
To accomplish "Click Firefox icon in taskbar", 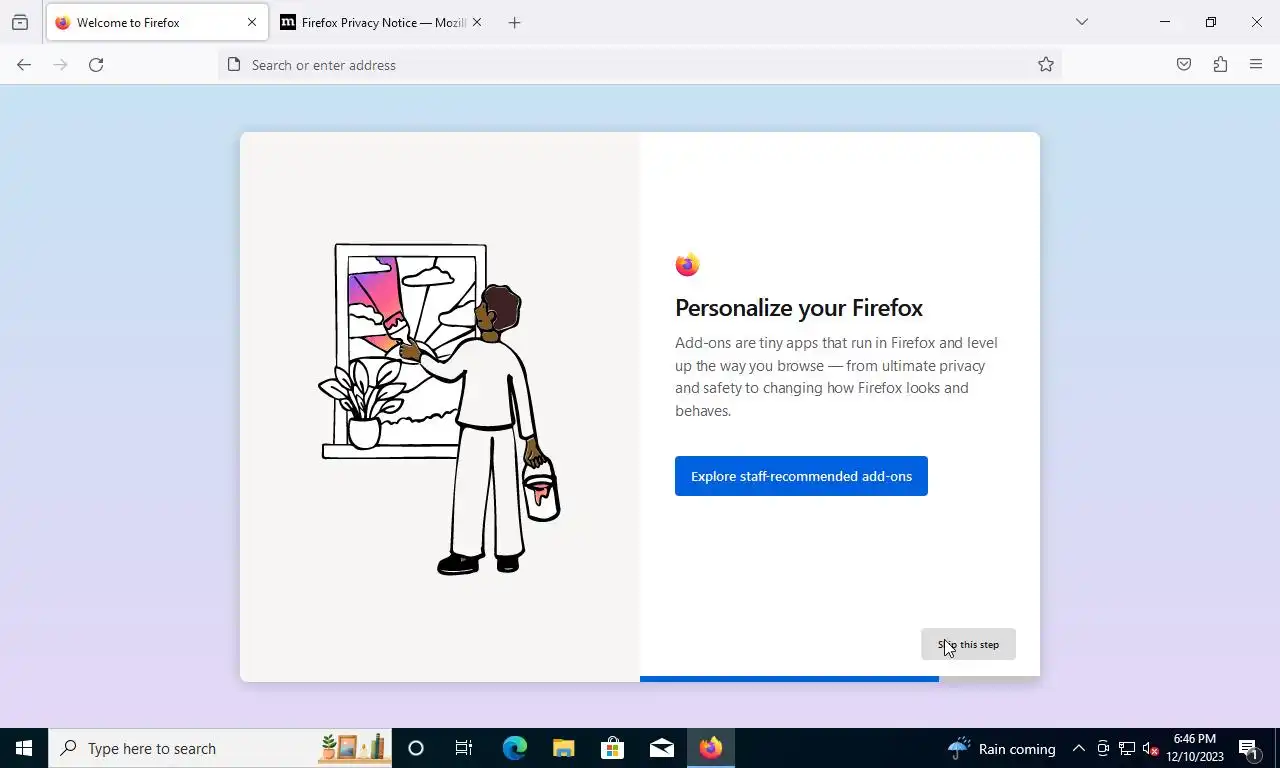I will pos(711,748).
